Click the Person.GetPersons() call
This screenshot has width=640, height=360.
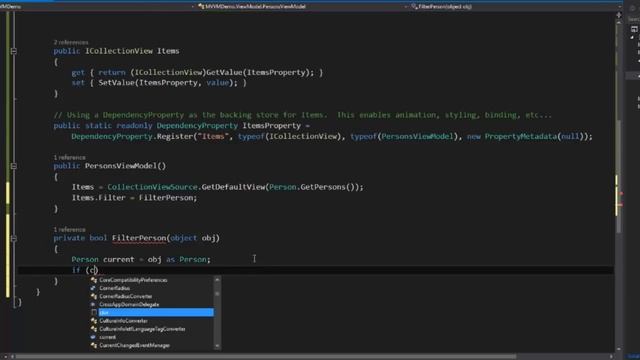pos(312,187)
